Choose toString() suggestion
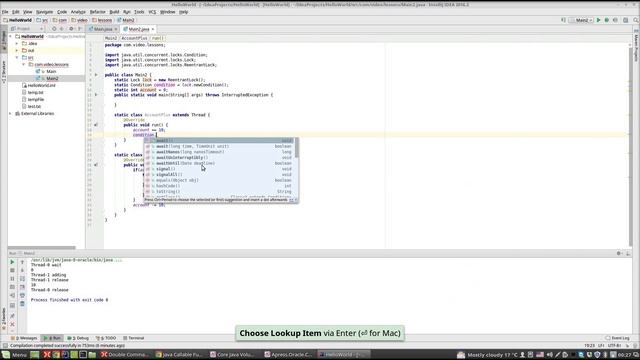This screenshot has height=360, width=640. [219, 191]
